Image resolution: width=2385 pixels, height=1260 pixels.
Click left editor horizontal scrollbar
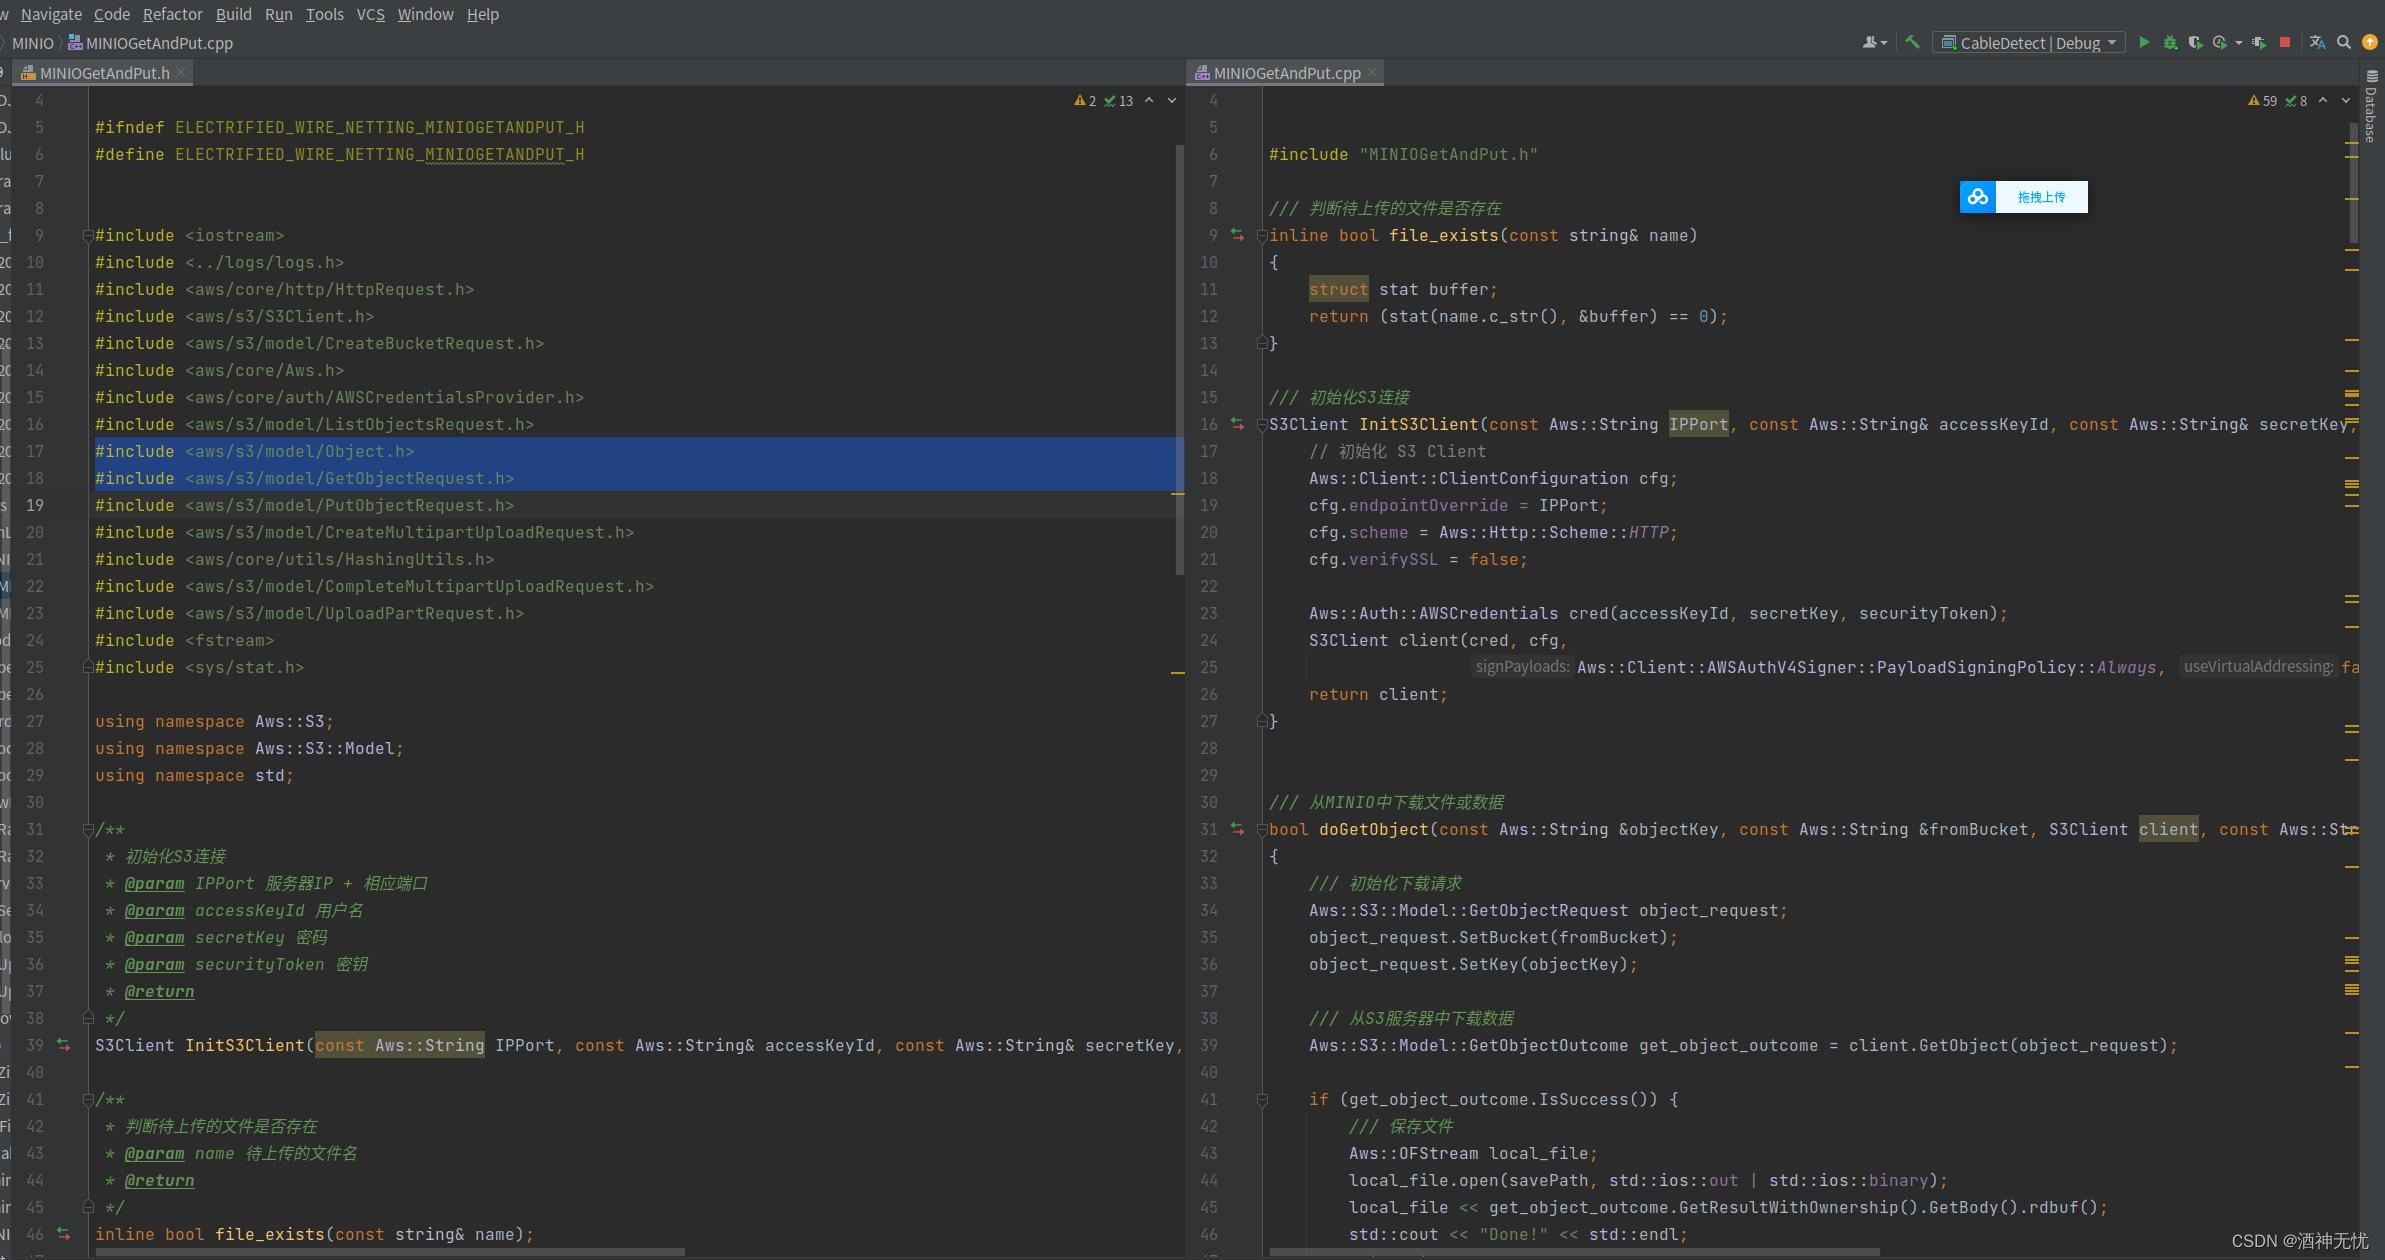pos(390,1252)
